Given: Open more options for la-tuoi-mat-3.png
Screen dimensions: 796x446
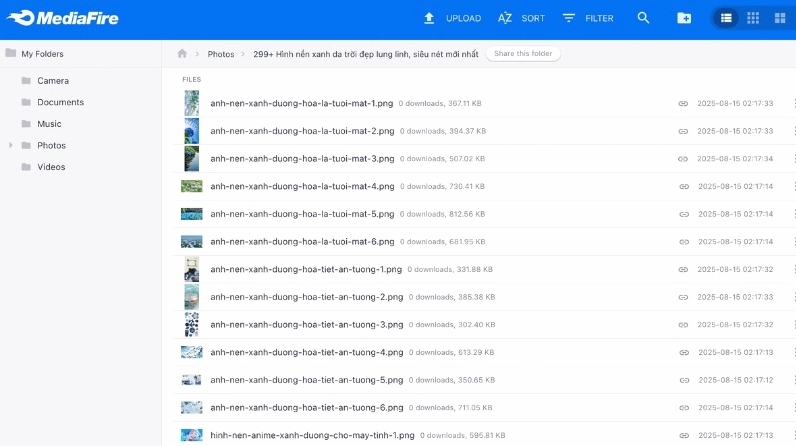Looking at the screenshot, I should (x=794, y=158).
